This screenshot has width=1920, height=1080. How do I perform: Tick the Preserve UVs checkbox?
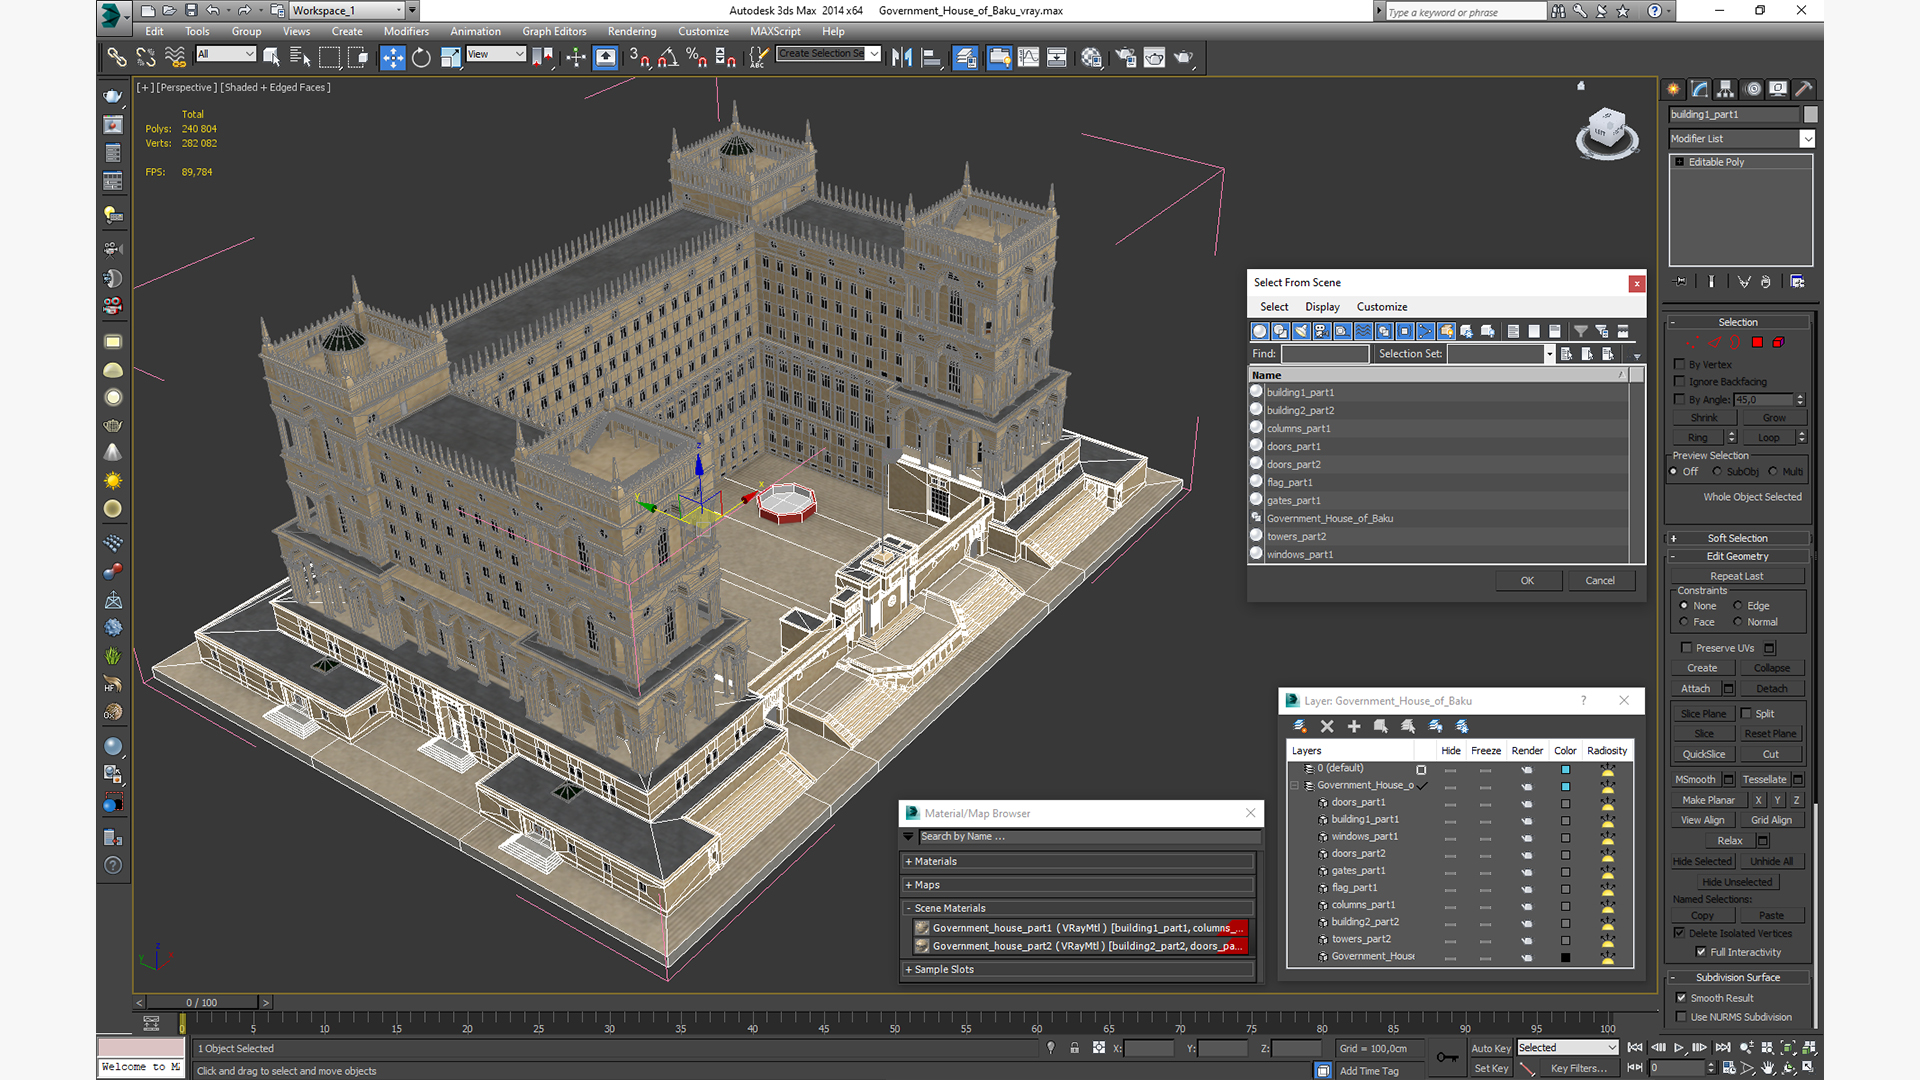tap(1687, 648)
